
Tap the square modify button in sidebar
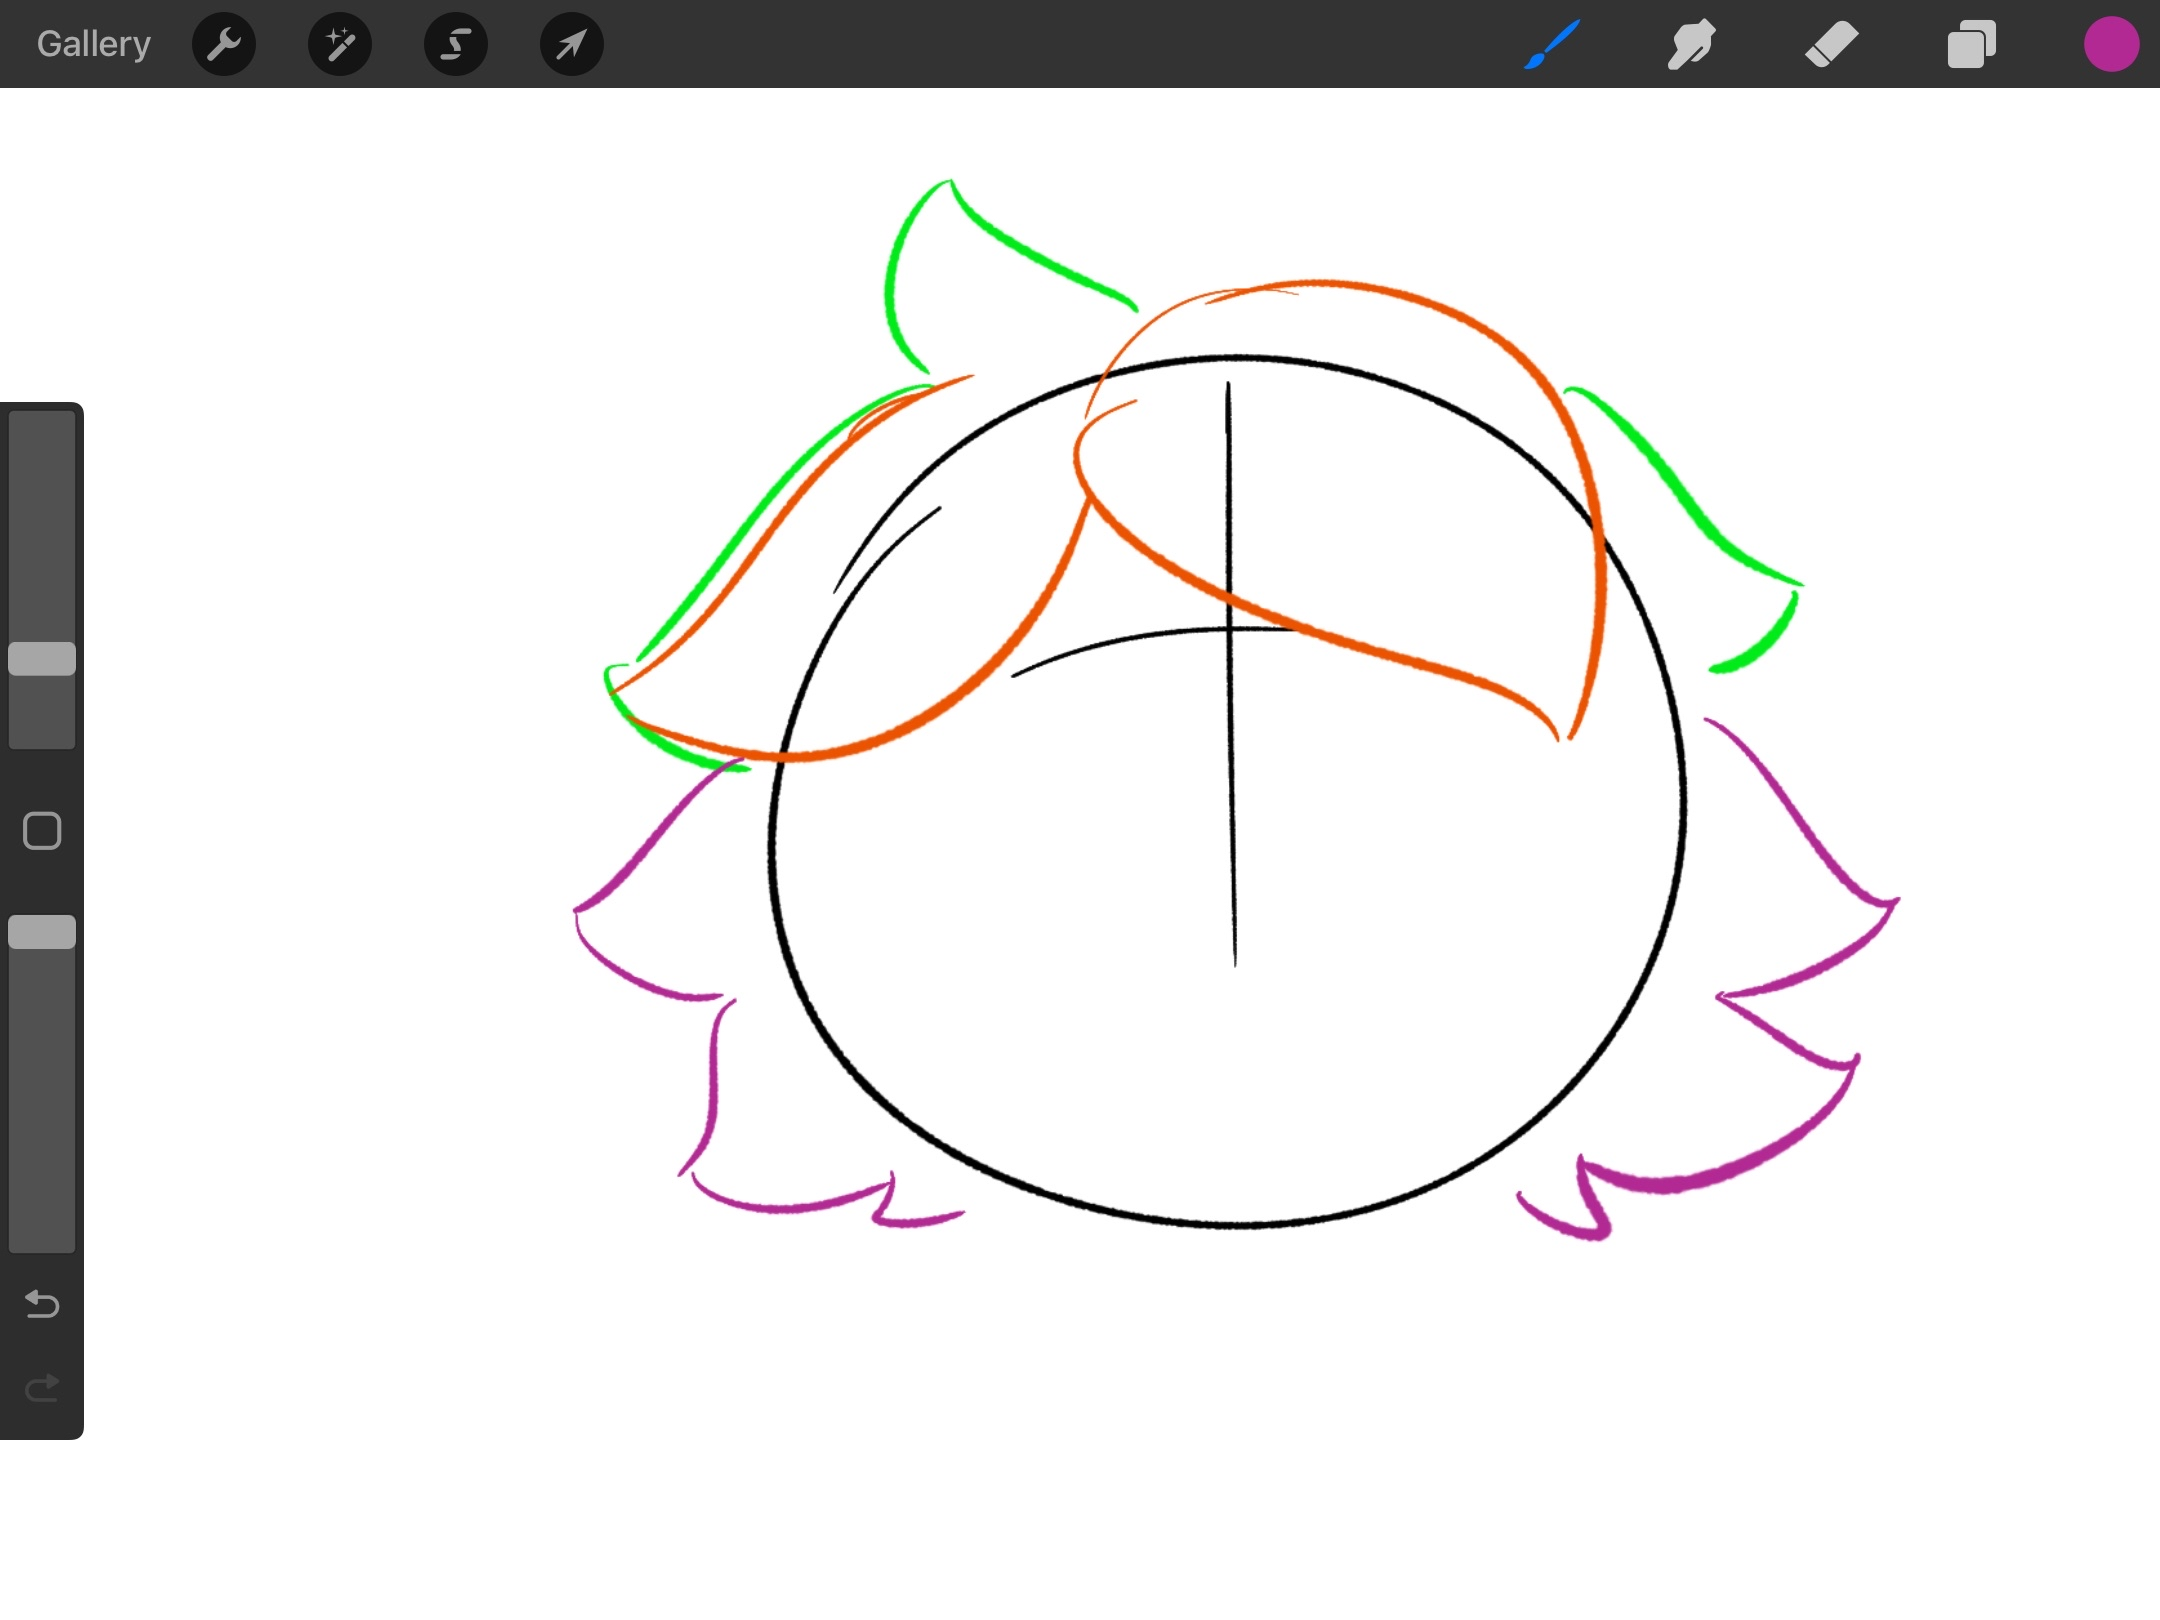[x=42, y=831]
